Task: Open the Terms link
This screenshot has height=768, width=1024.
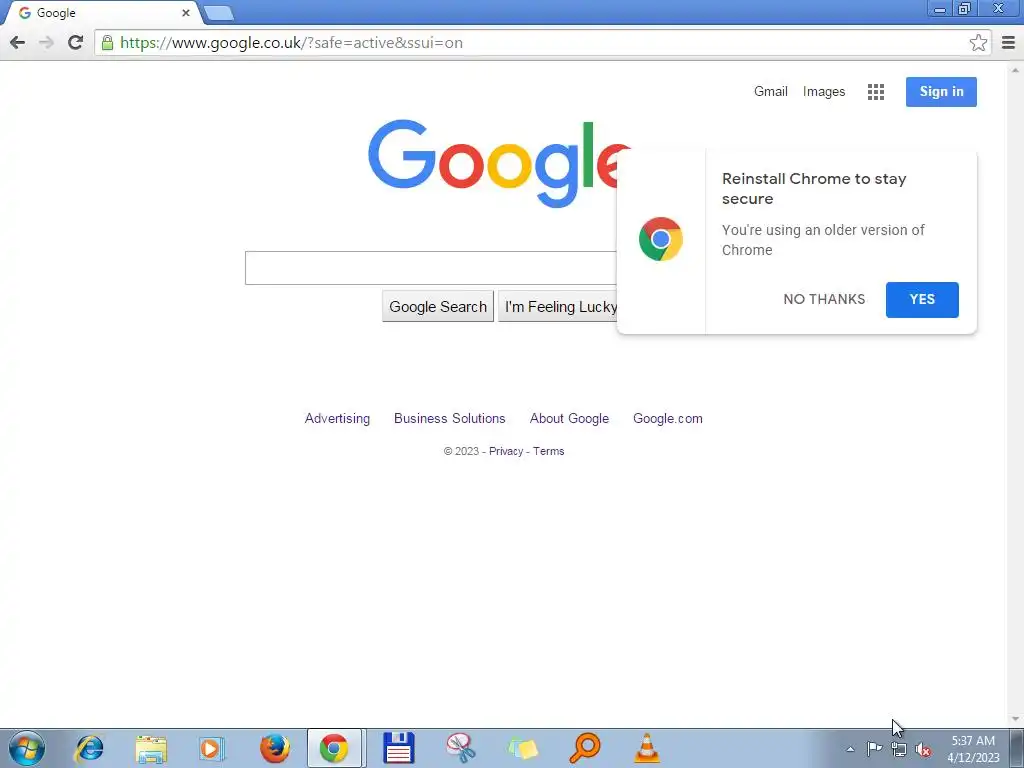Action: point(549,451)
